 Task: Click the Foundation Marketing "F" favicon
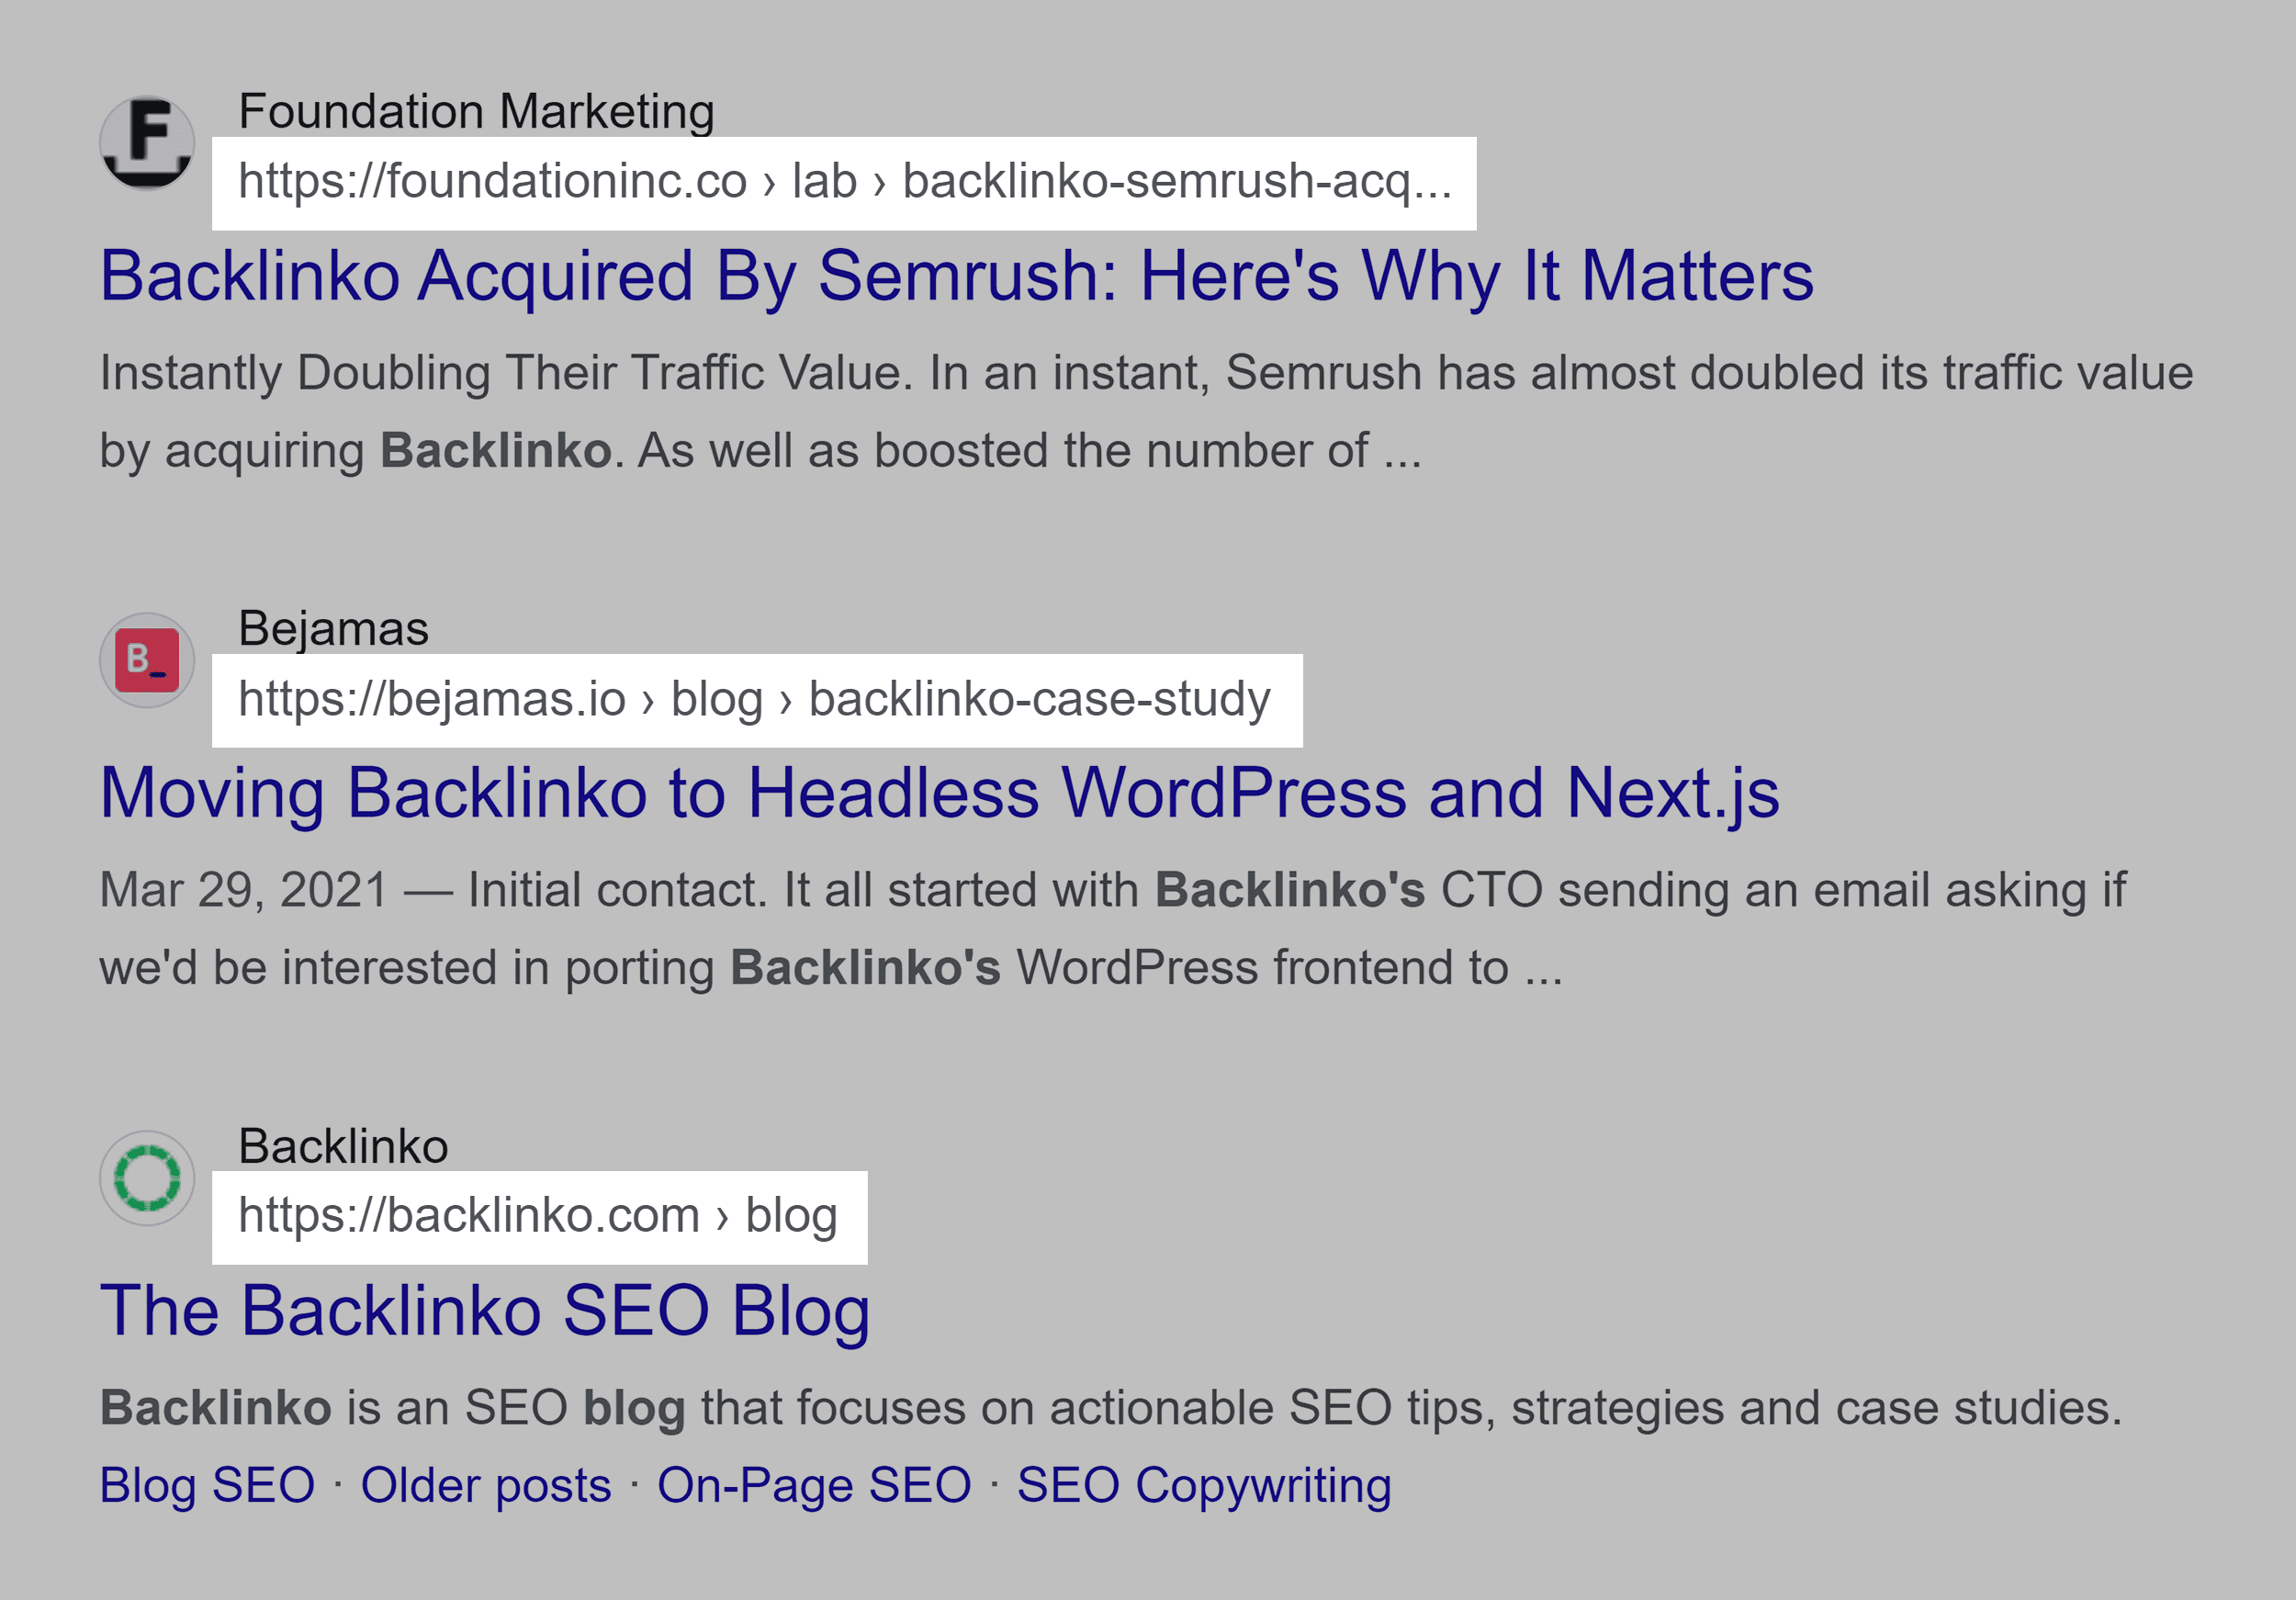(x=147, y=142)
